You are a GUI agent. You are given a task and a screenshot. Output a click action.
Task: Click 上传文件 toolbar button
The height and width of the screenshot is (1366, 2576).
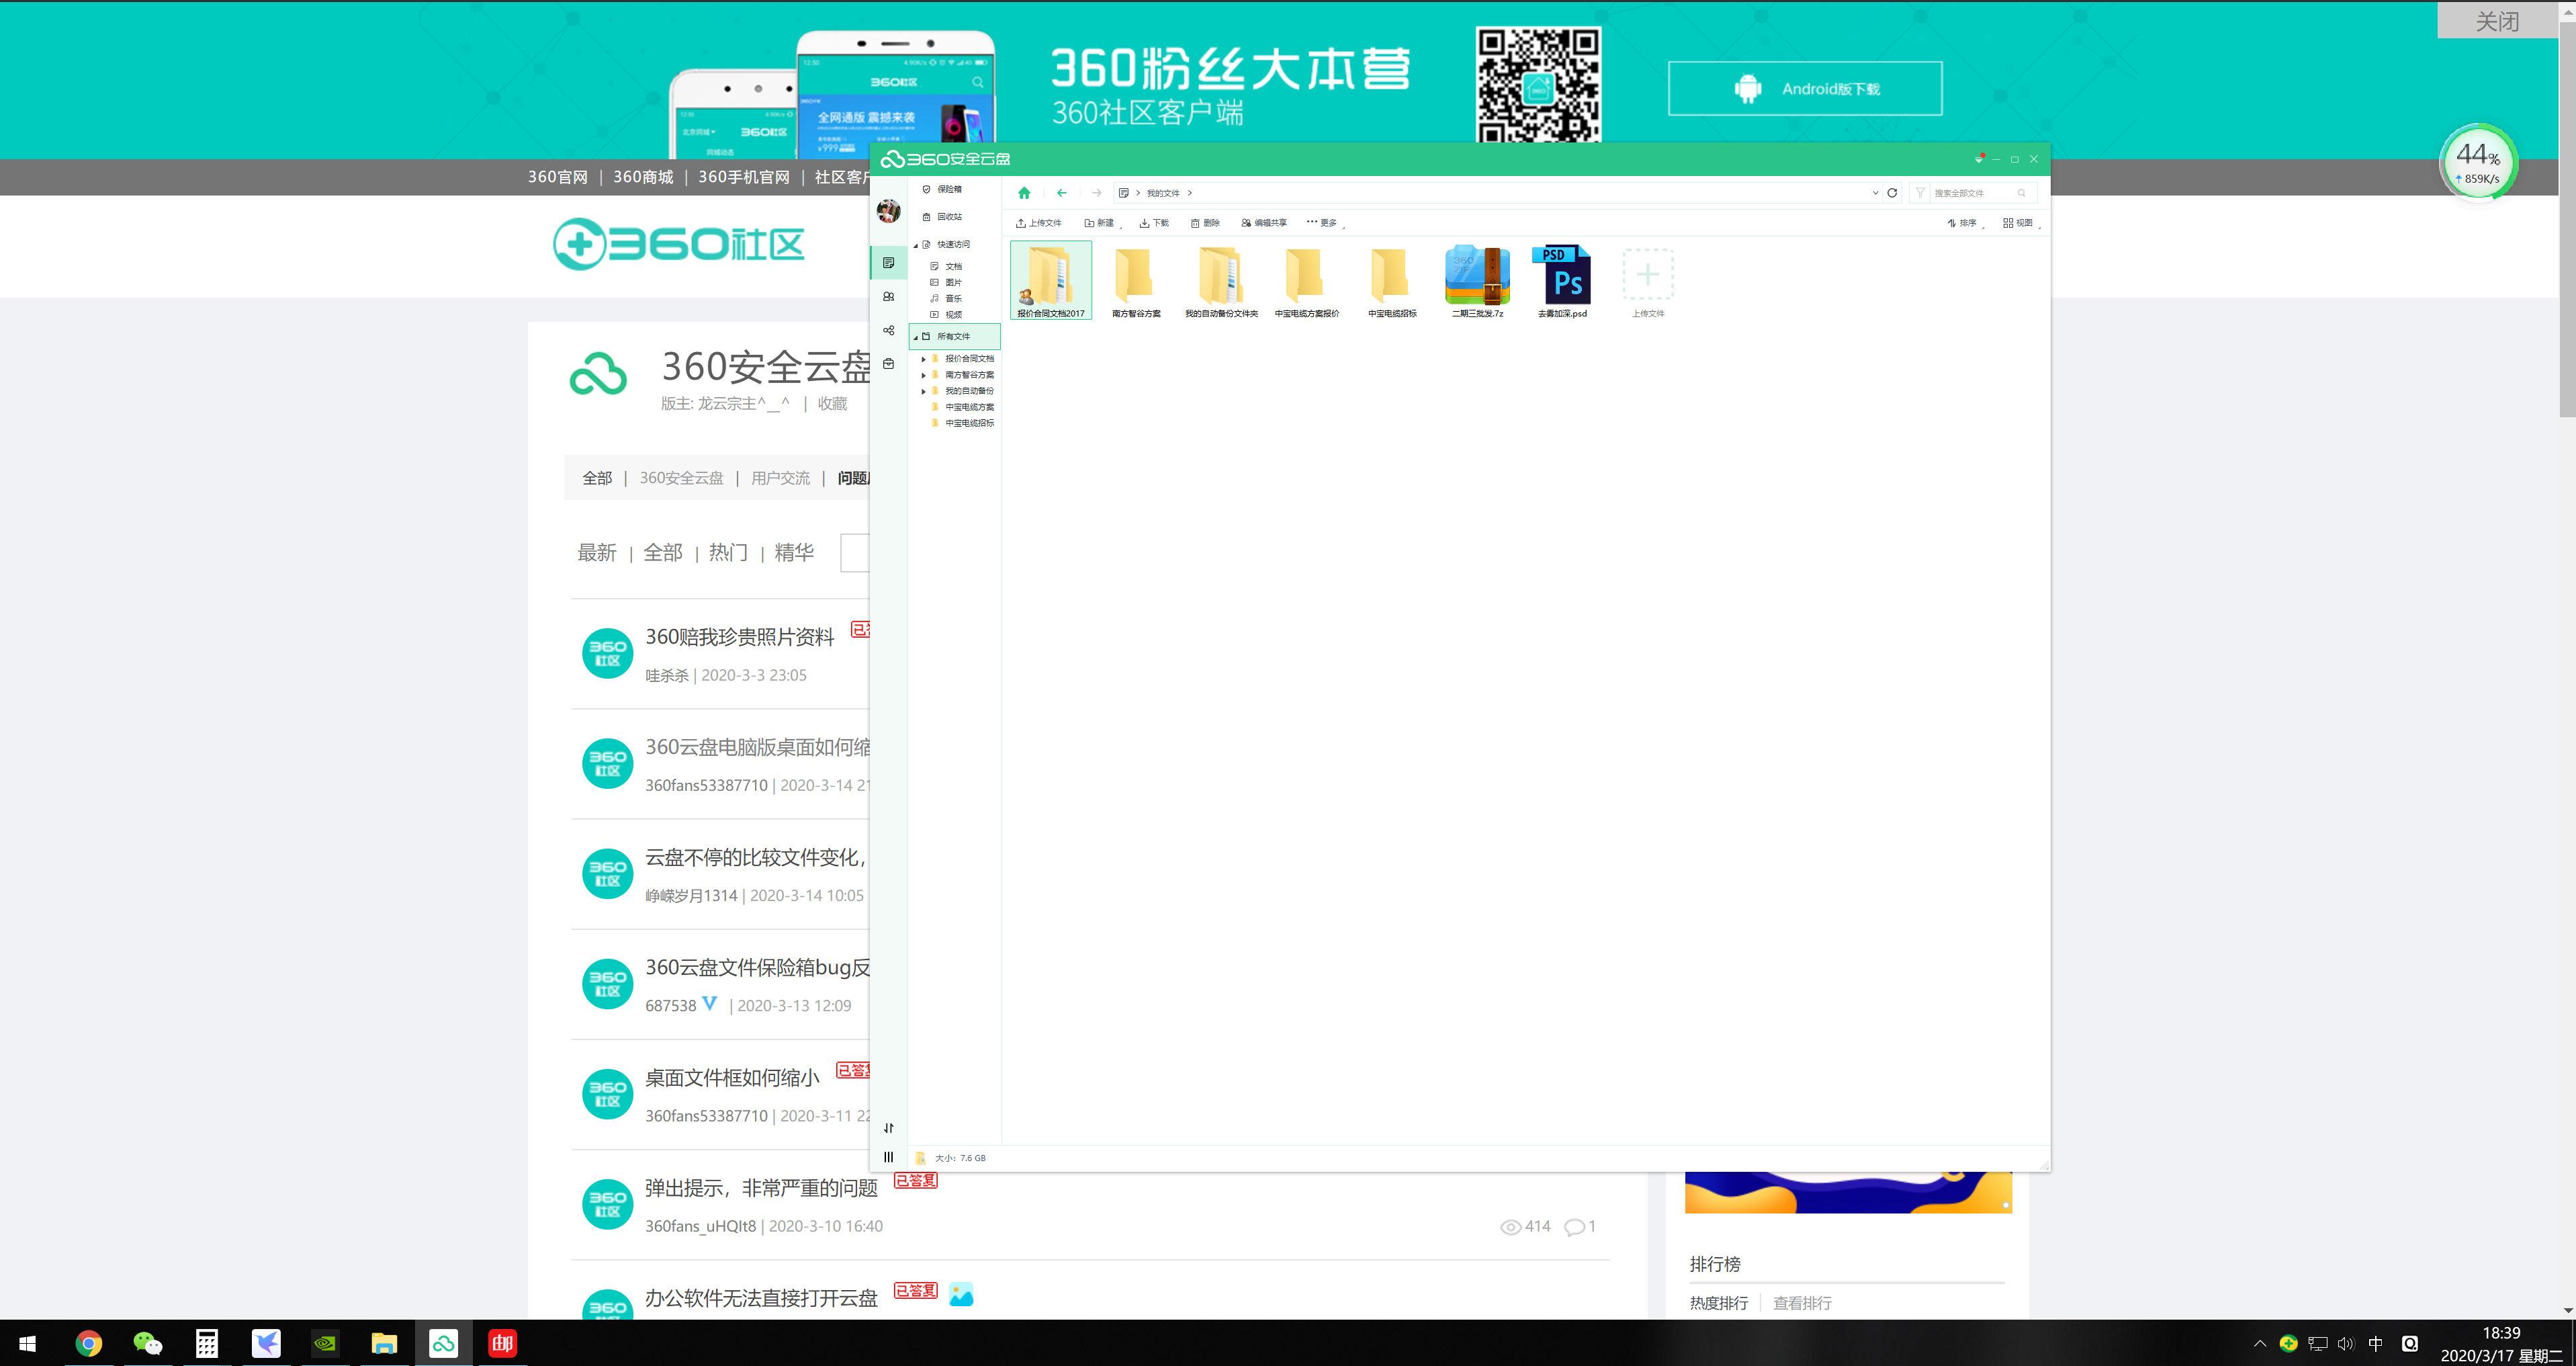point(1039,223)
